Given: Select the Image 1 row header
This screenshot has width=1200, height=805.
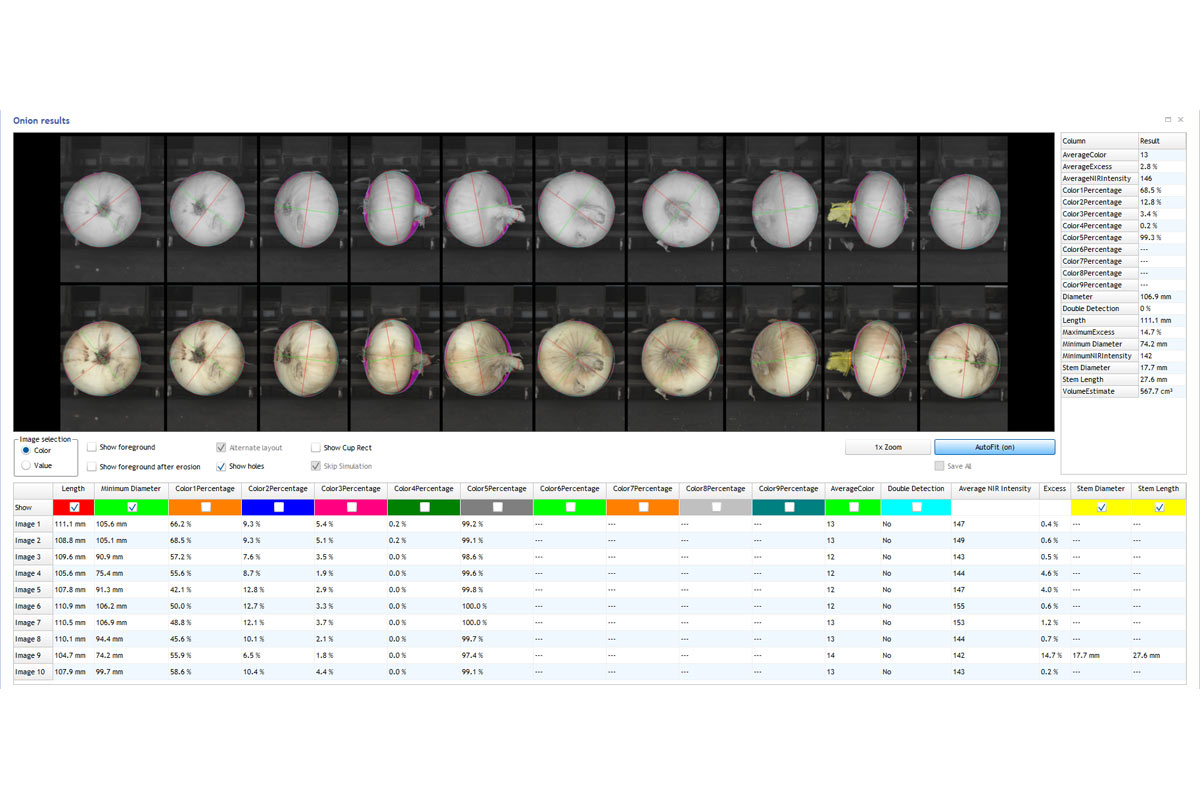Looking at the screenshot, I should (30, 524).
